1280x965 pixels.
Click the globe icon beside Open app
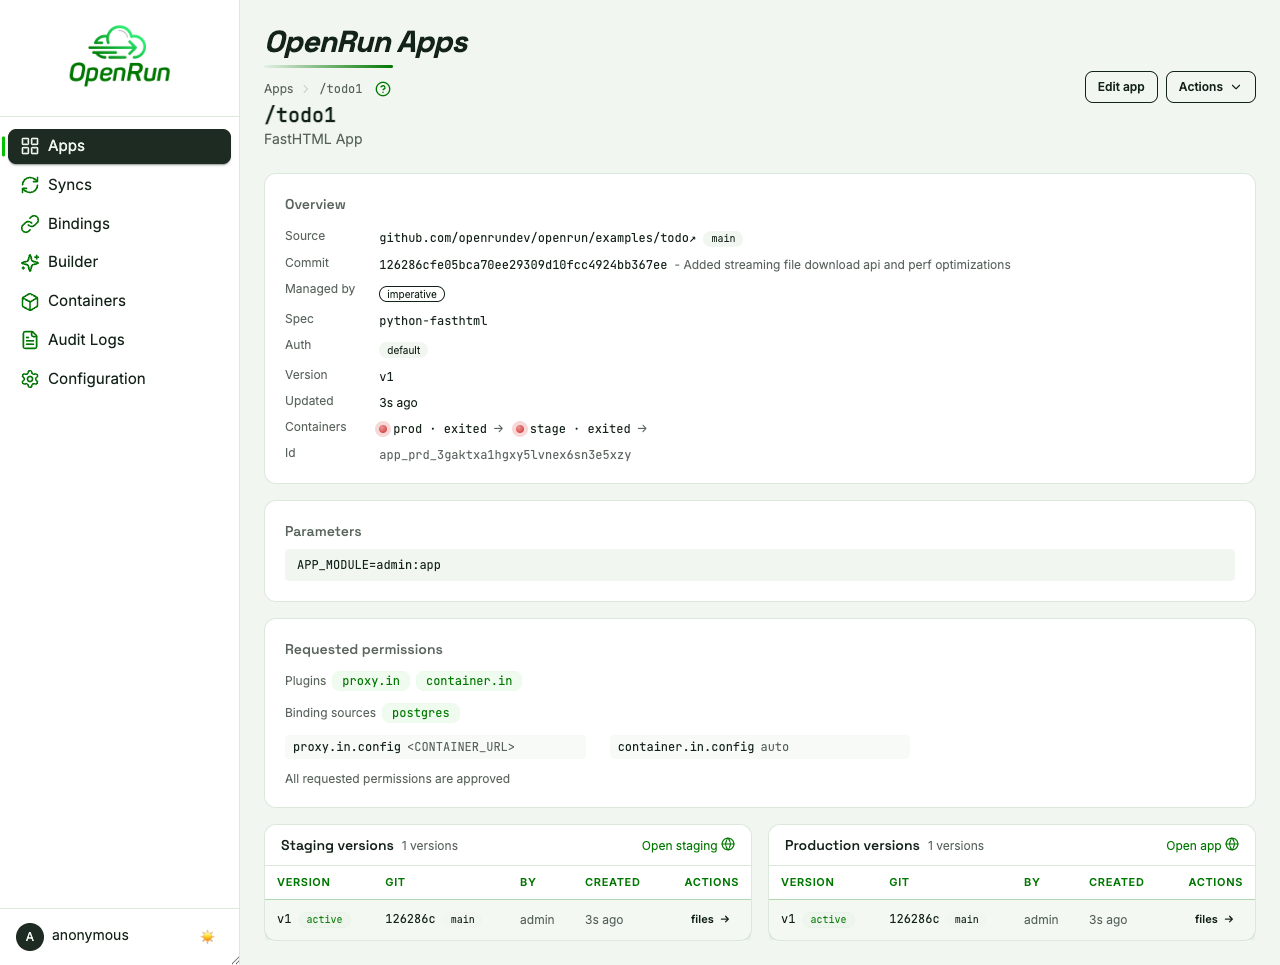pyautogui.click(x=1232, y=845)
